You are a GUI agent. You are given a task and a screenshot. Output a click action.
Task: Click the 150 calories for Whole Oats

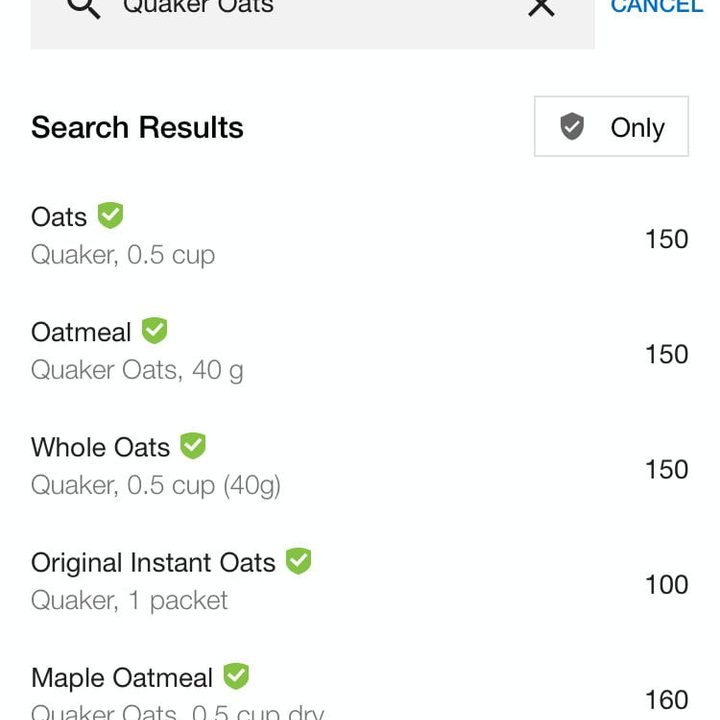click(x=666, y=469)
